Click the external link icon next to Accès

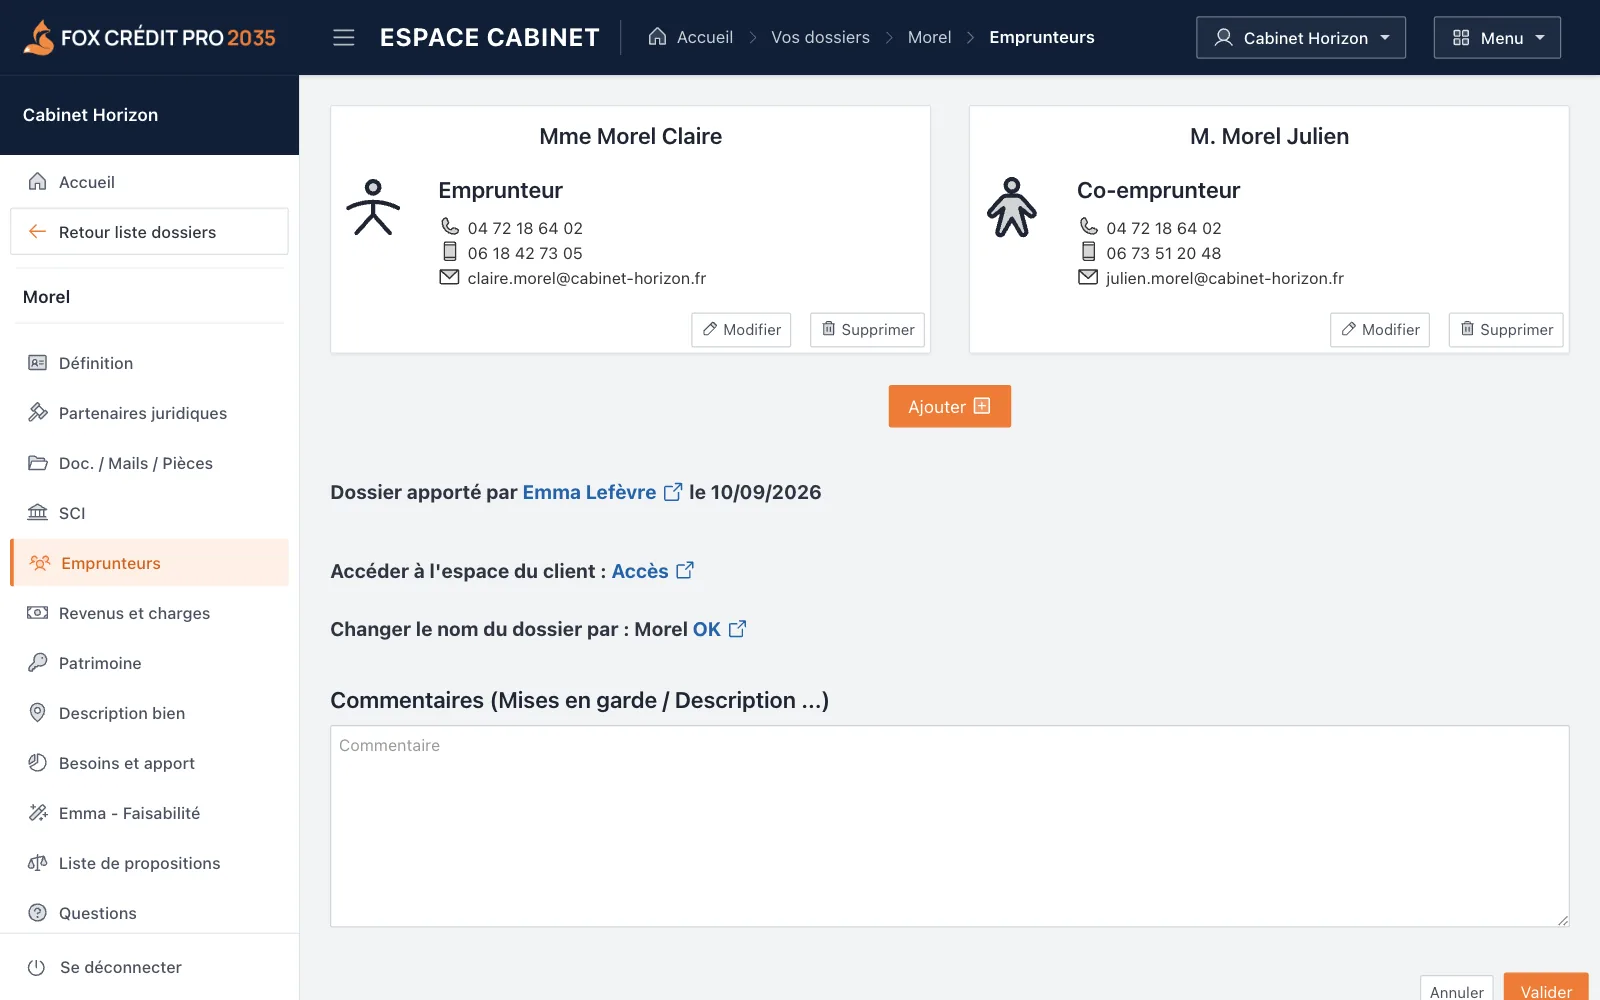(685, 571)
